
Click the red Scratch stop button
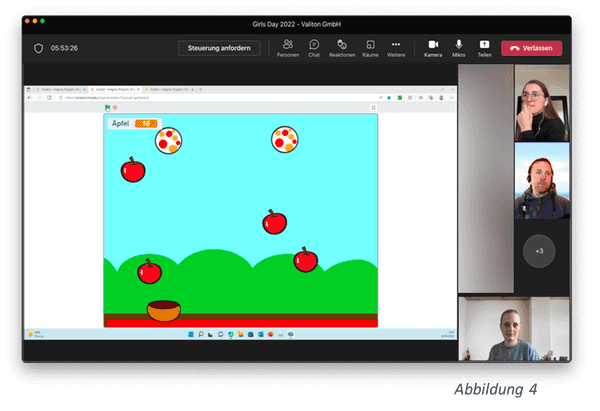coord(115,108)
